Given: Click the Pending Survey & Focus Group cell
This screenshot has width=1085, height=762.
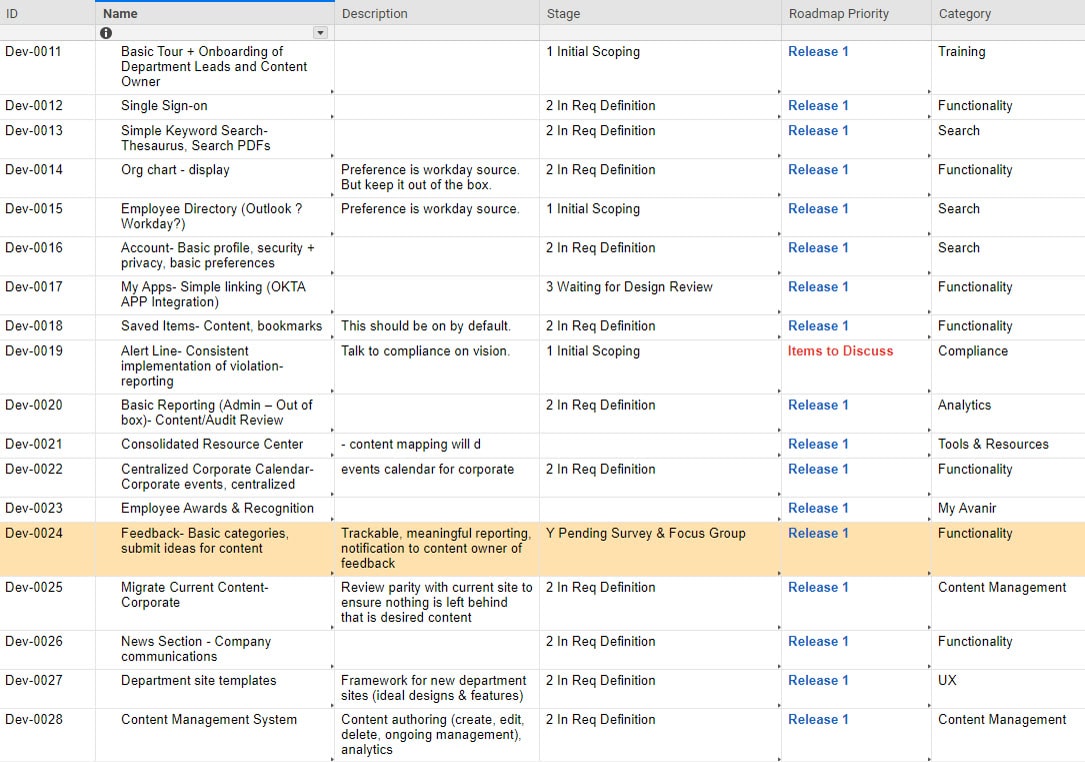Looking at the screenshot, I should (660, 550).
